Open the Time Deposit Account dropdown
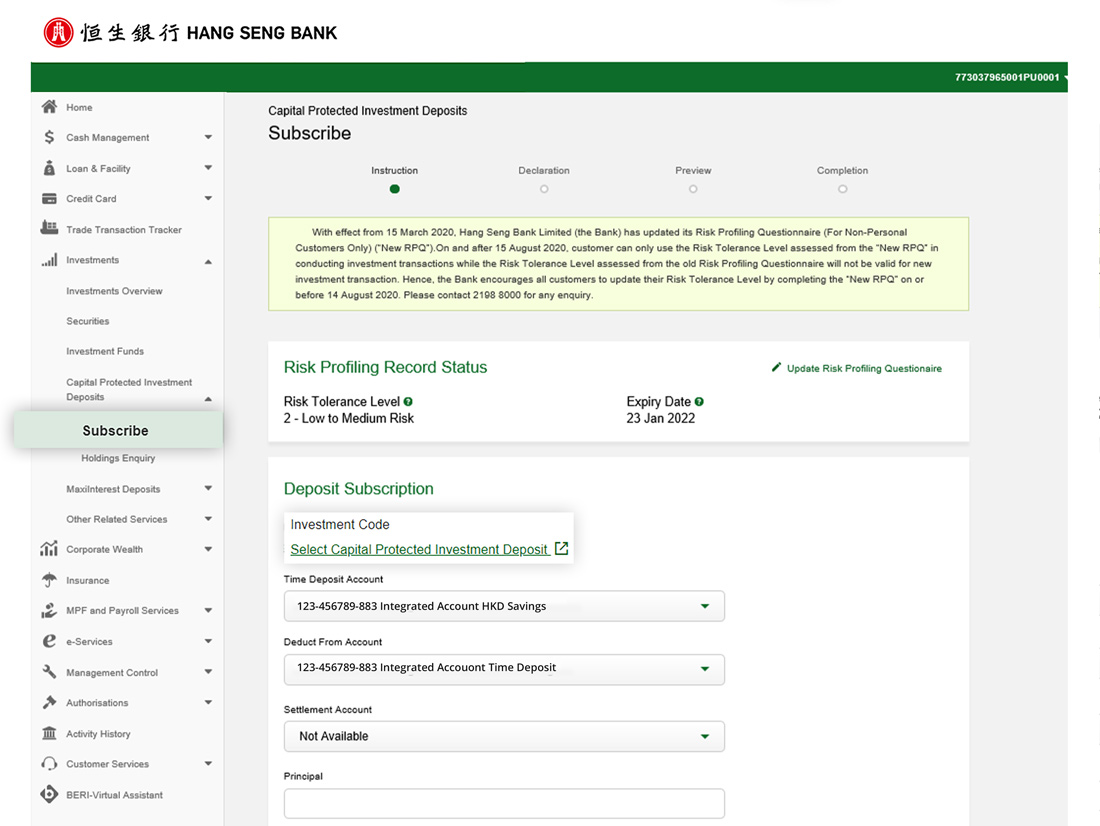1100x826 pixels. (504, 606)
